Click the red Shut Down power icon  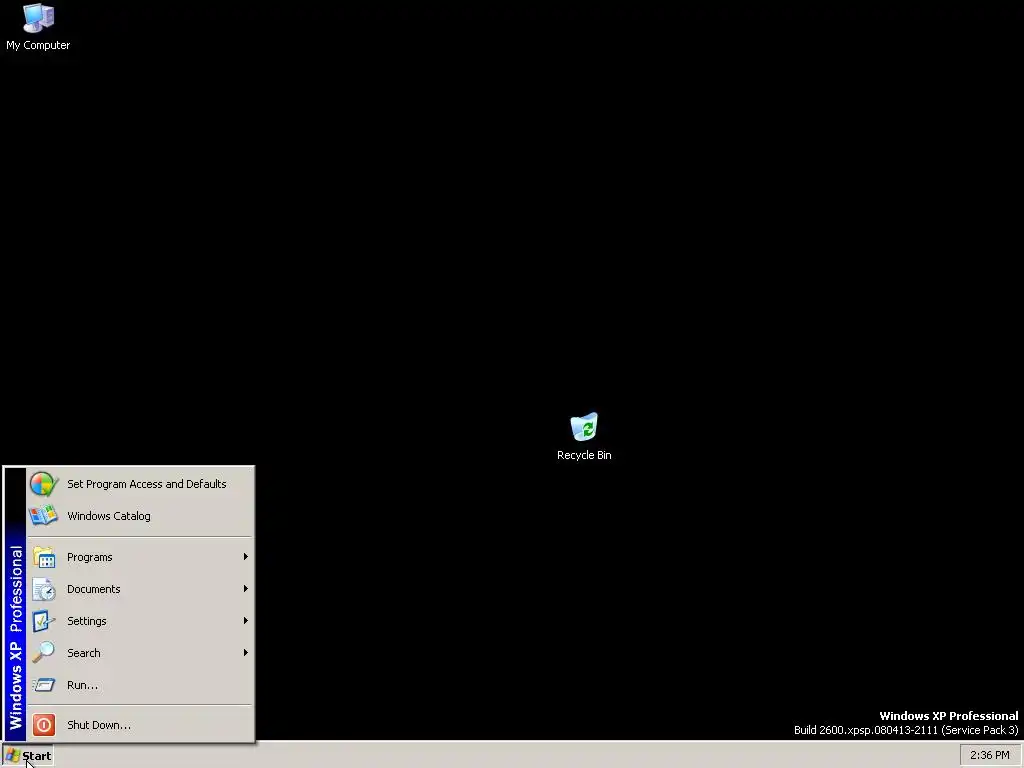pyautogui.click(x=44, y=725)
